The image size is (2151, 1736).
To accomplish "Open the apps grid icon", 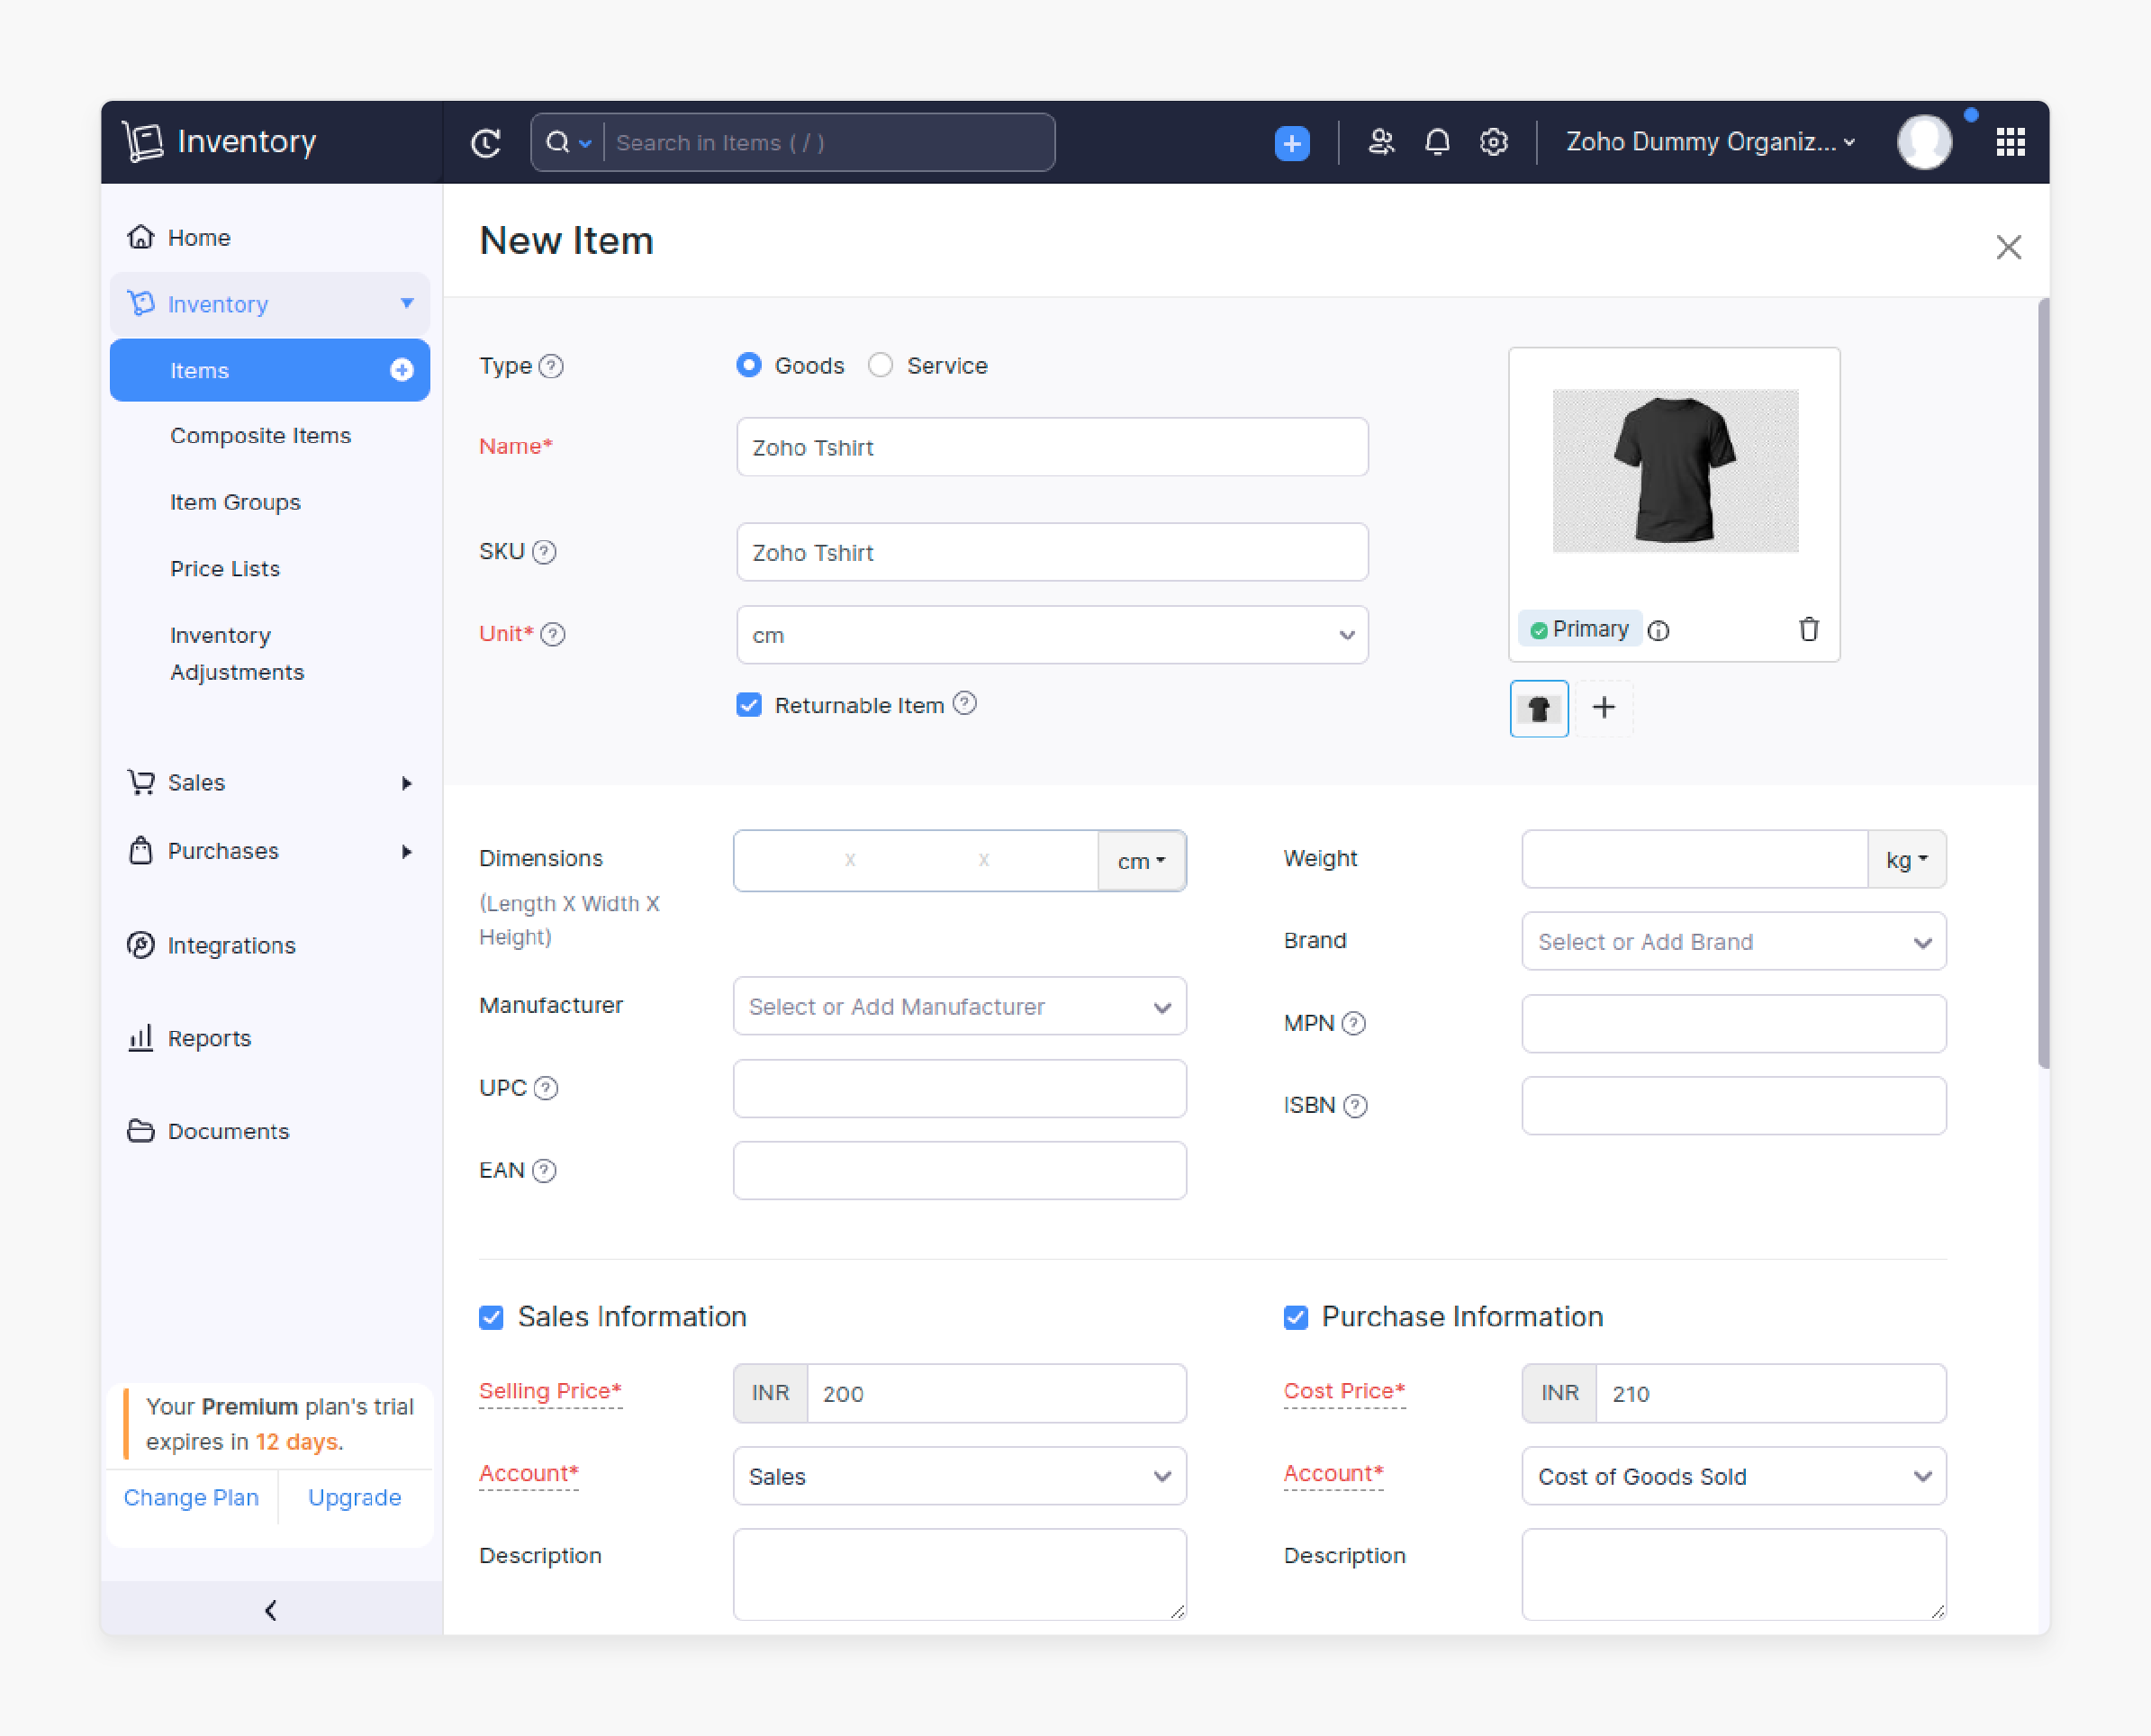I will [x=2010, y=142].
